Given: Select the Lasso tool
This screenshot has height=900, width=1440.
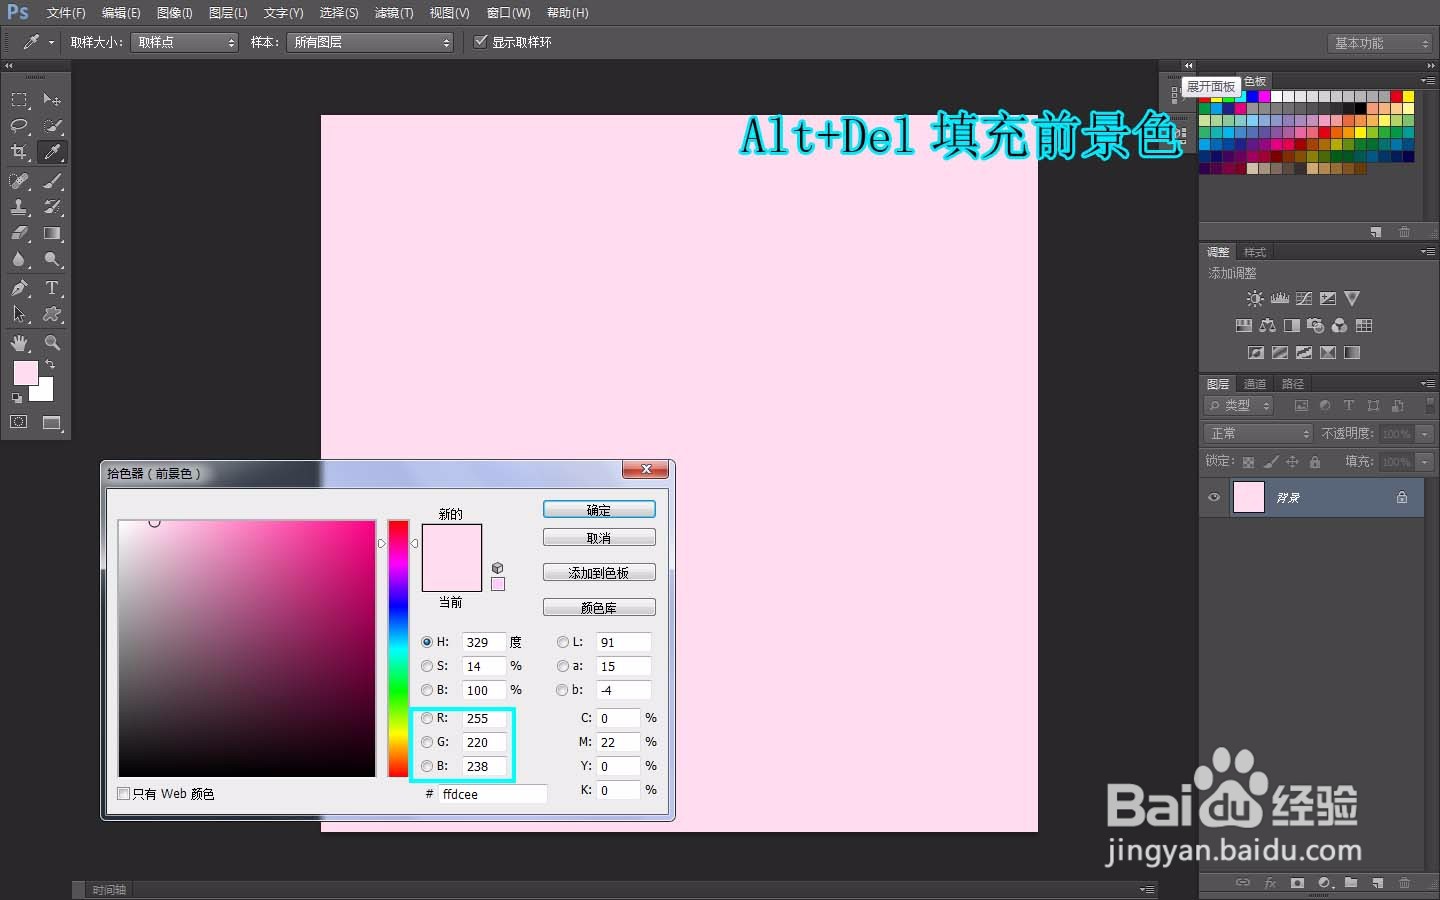Looking at the screenshot, I should (x=18, y=126).
